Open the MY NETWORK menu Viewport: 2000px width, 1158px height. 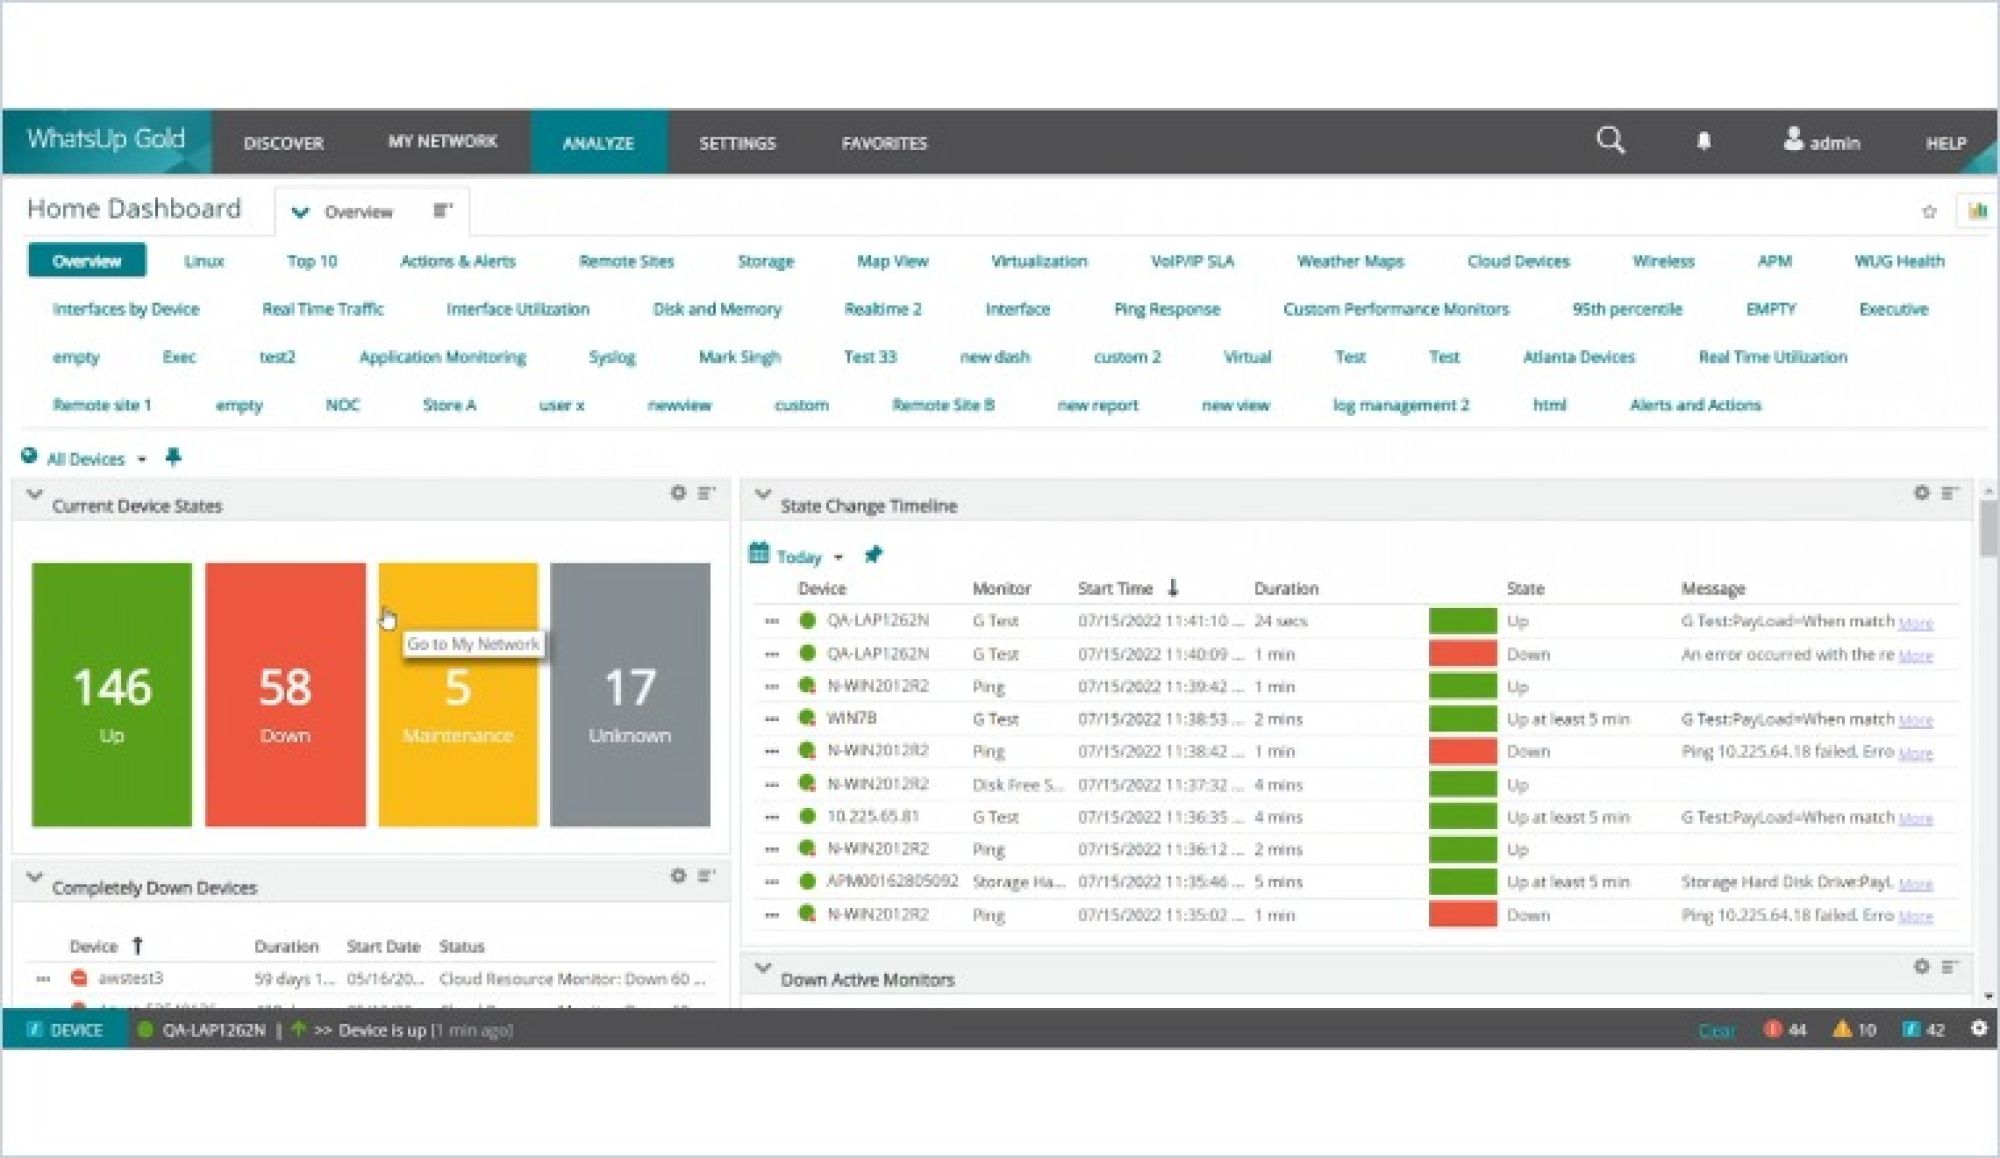point(442,142)
